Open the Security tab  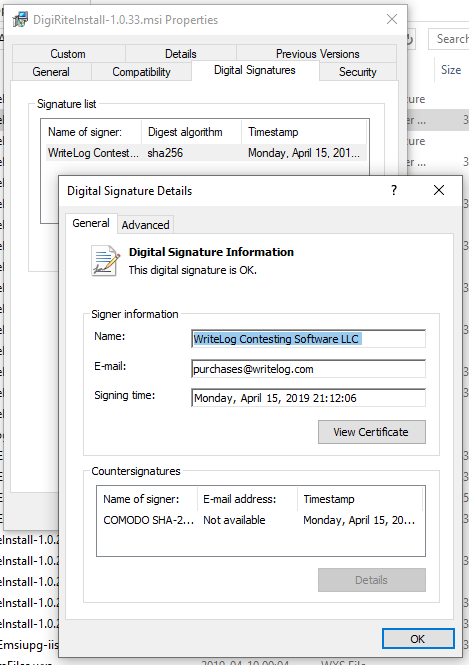point(357,72)
